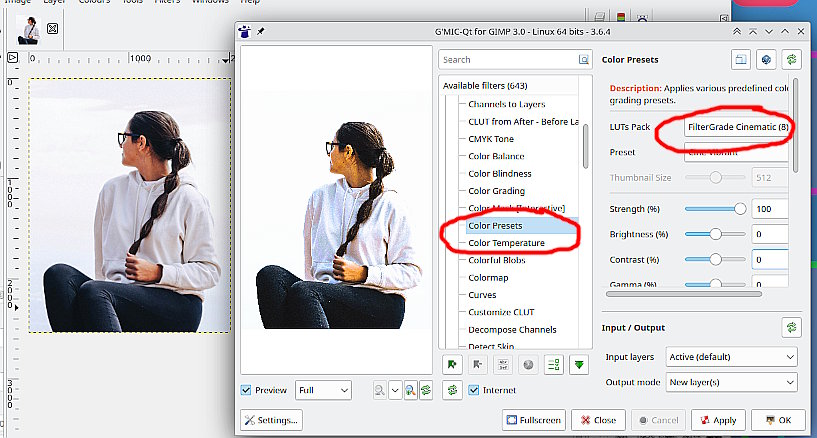Screen dimensions: 817x438
Task: Open the Preset dropdown
Action: click(x=736, y=152)
